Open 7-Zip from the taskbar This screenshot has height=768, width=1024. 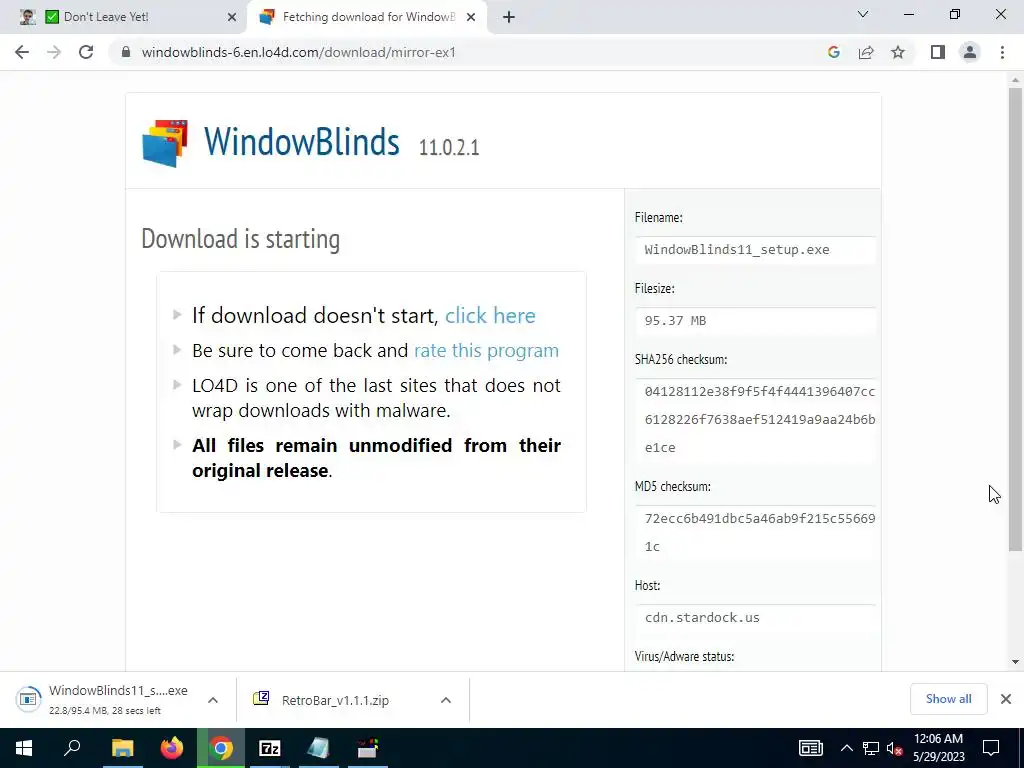click(270, 748)
